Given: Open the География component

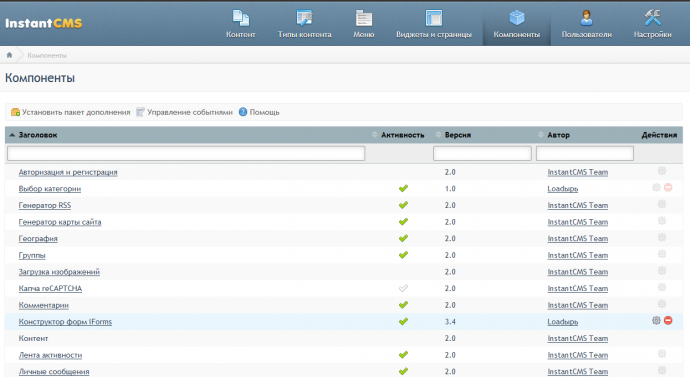Looking at the screenshot, I should pyautogui.click(x=38, y=238).
